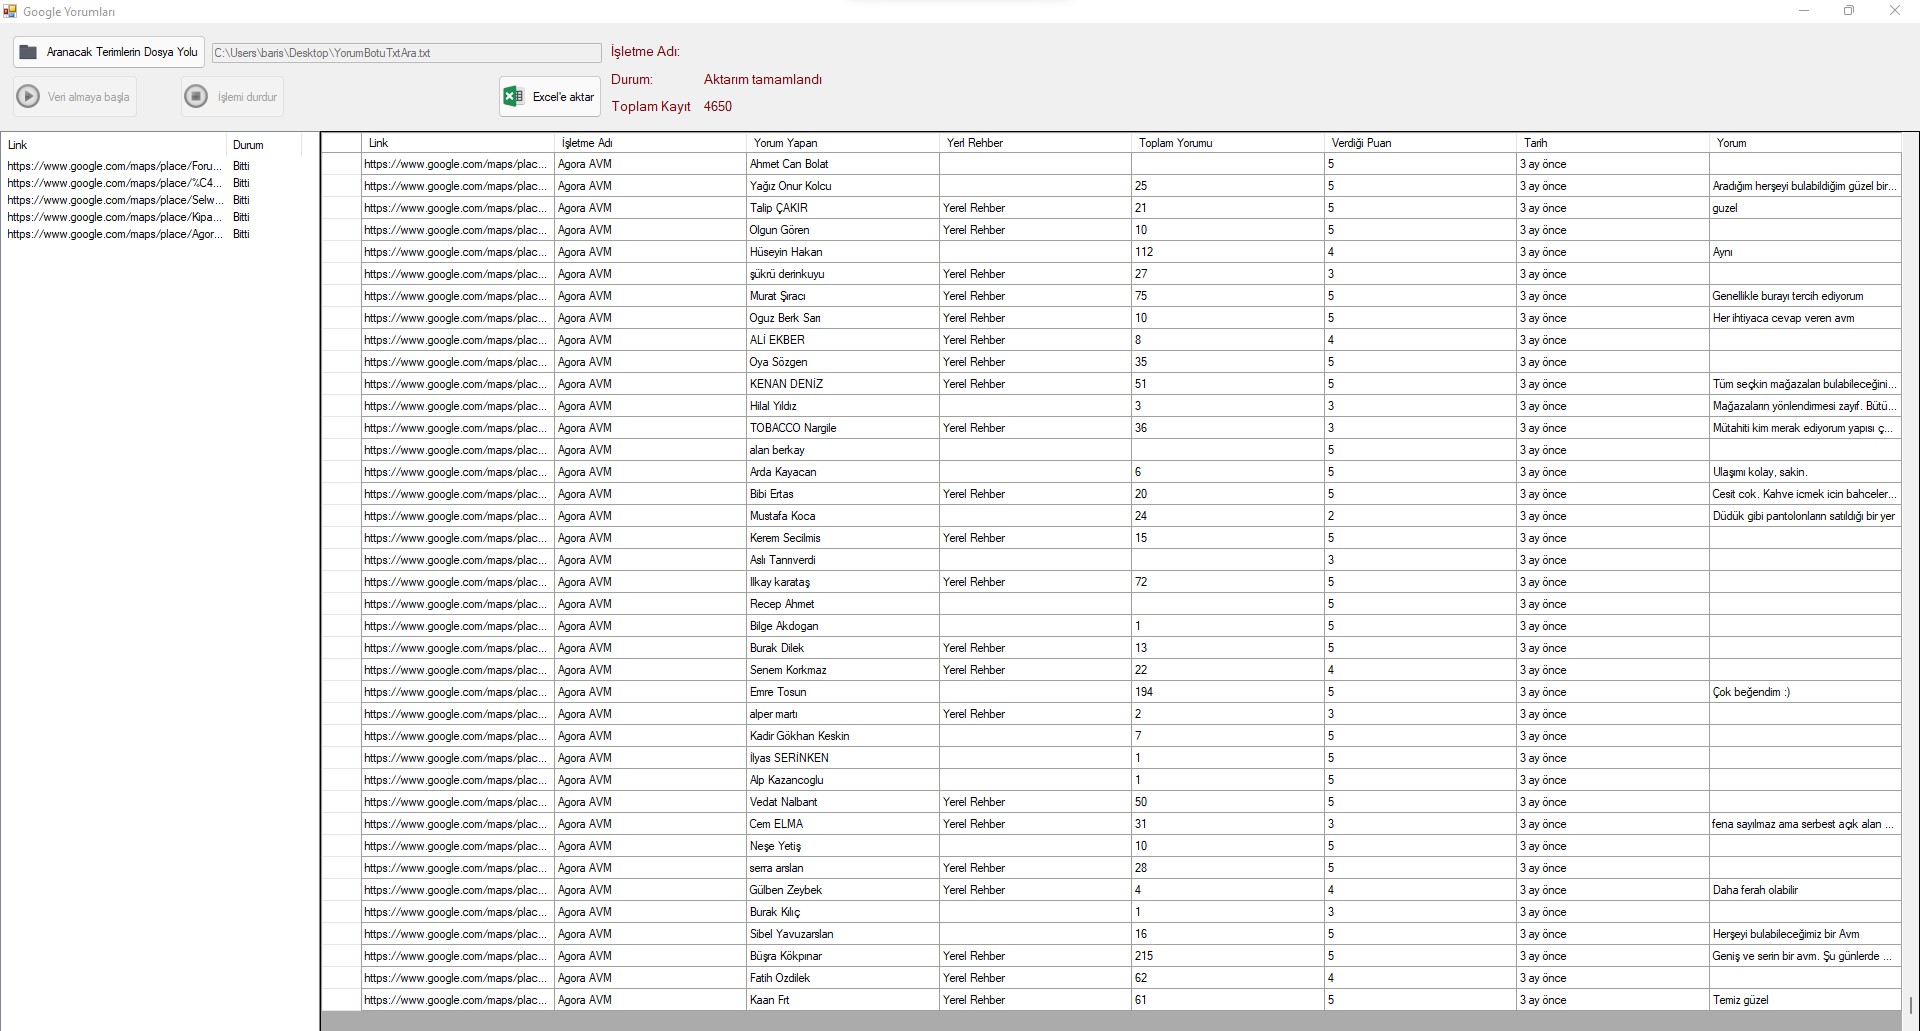Select the 'Temiz güzel' review cell
1920x1031 pixels.
1805,1000
